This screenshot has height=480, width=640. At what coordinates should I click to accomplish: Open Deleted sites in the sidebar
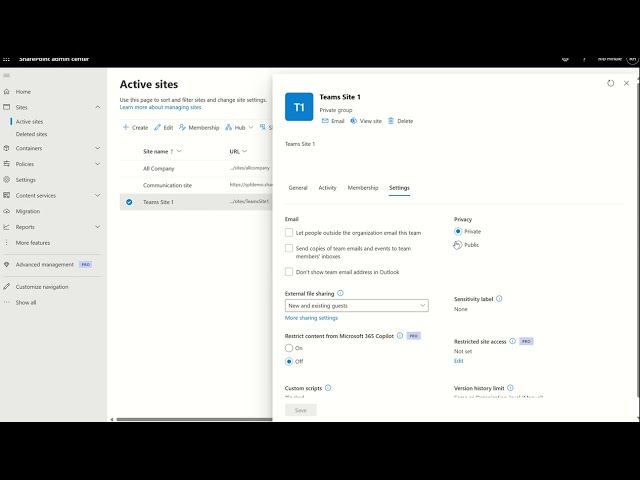(x=31, y=134)
